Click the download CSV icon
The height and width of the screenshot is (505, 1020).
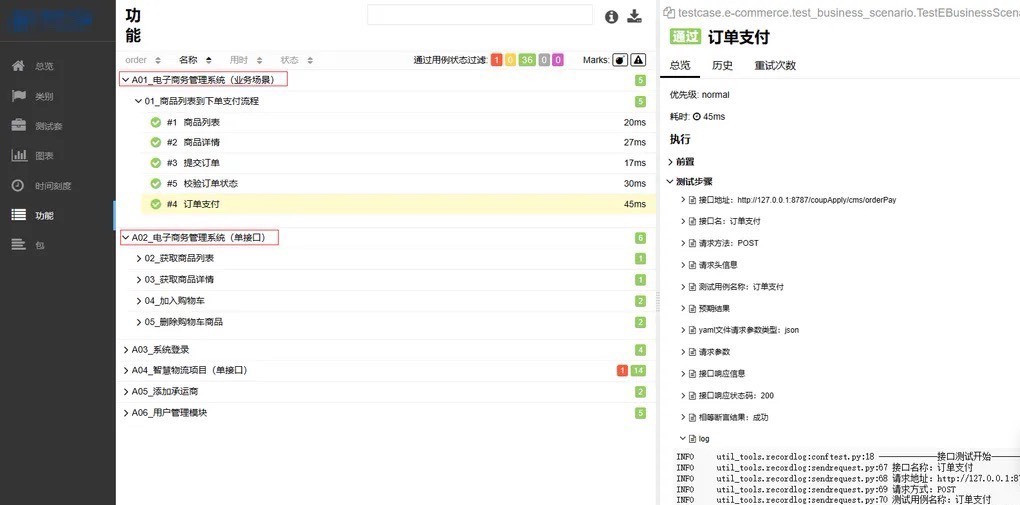634,16
